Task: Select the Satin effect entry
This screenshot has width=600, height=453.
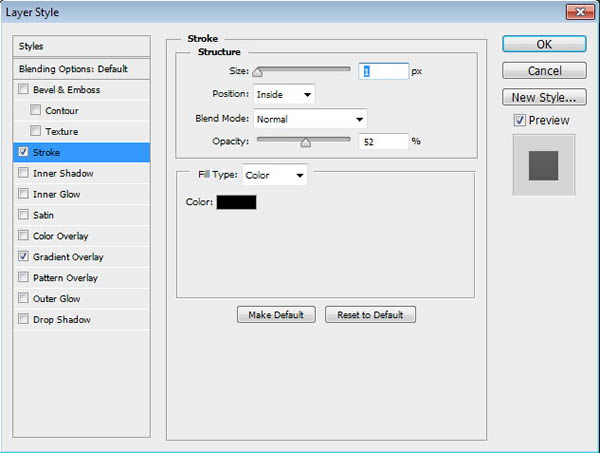Action: (x=45, y=215)
